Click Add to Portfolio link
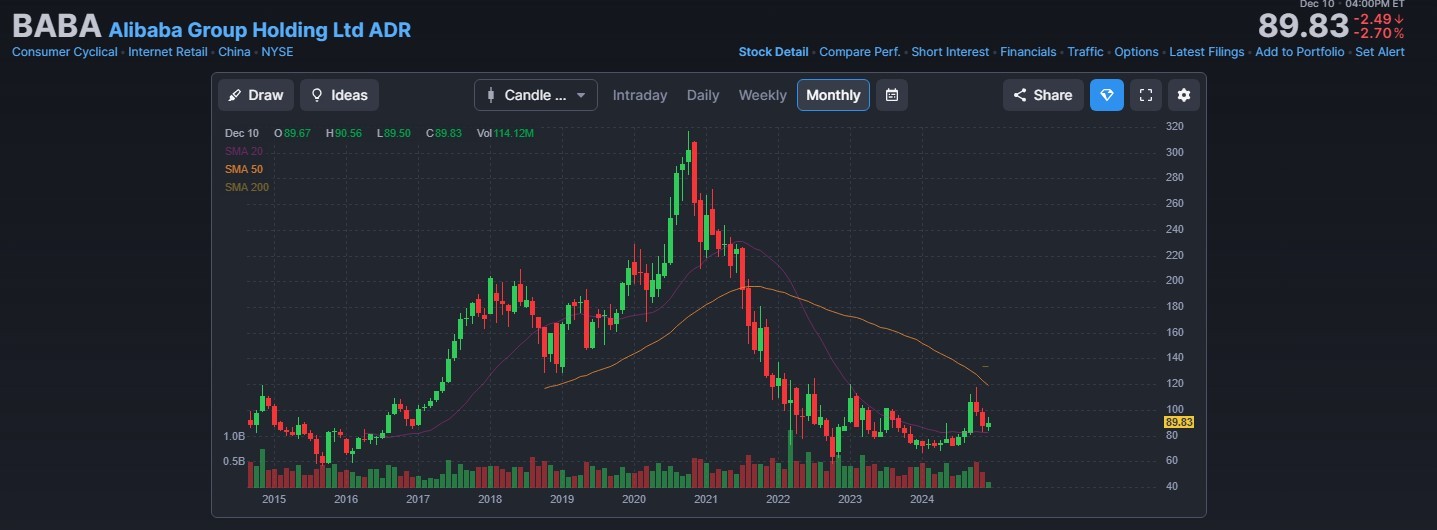Screen dimensions: 1437x530 [x=1300, y=52]
